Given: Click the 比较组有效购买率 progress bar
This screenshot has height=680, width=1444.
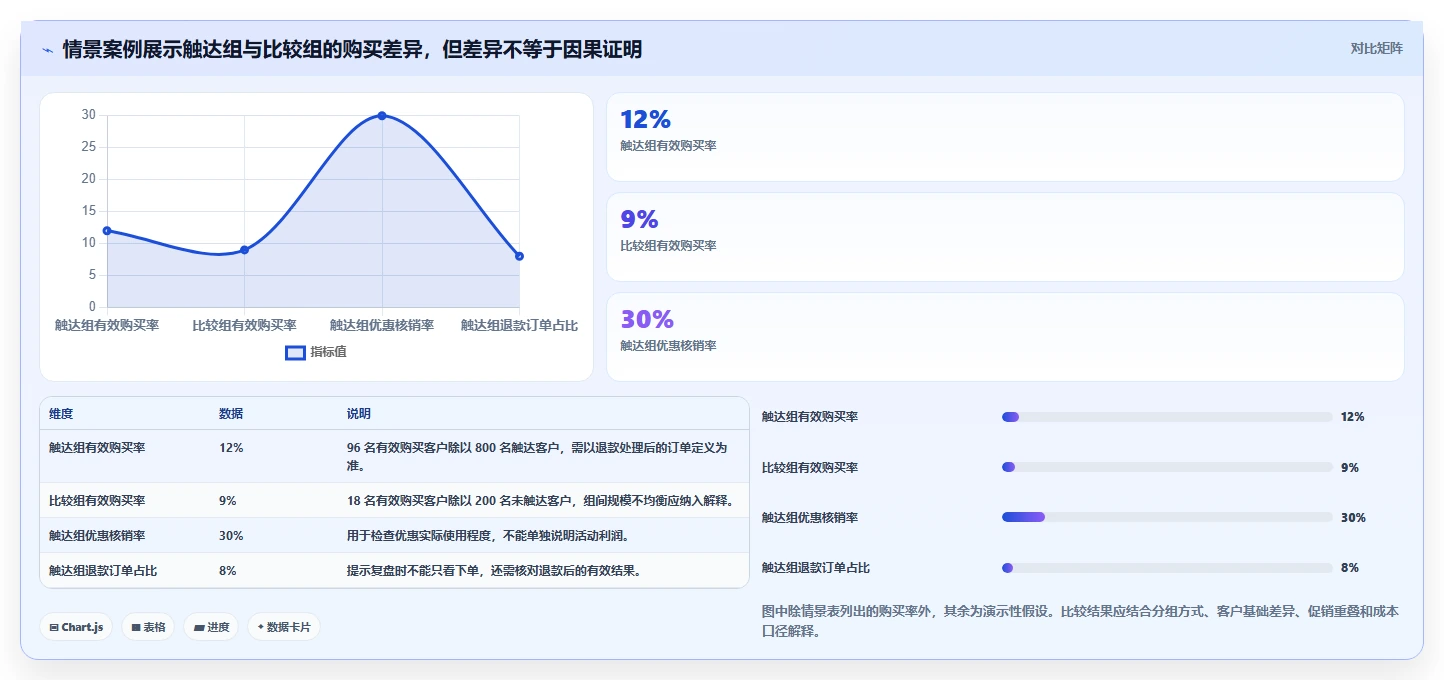Looking at the screenshot, I should coord(1167,467).
